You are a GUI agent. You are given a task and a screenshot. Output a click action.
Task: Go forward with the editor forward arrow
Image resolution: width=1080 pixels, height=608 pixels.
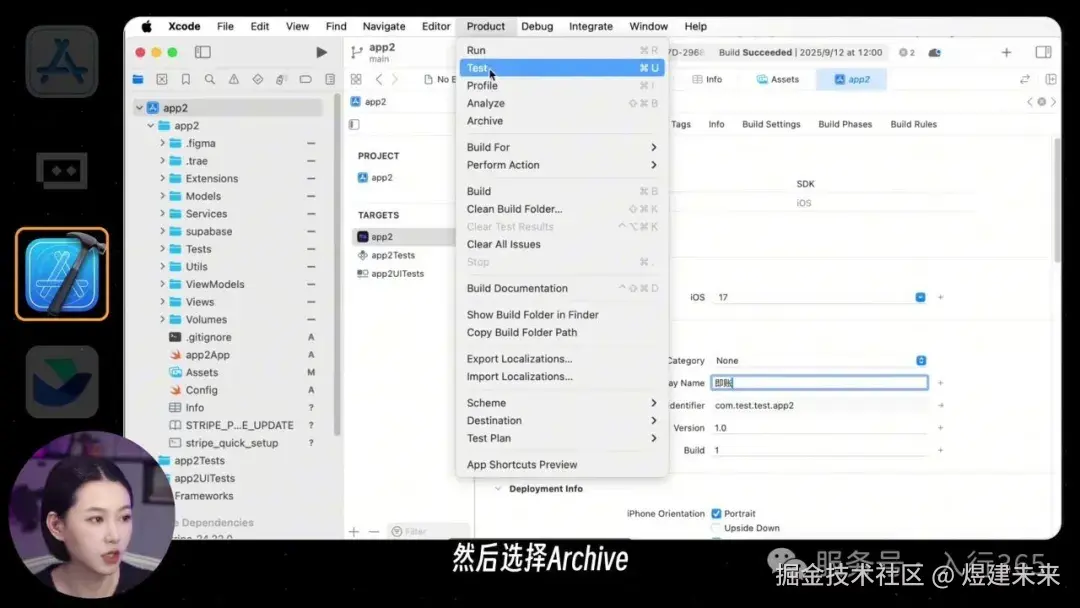coord(395,79)
